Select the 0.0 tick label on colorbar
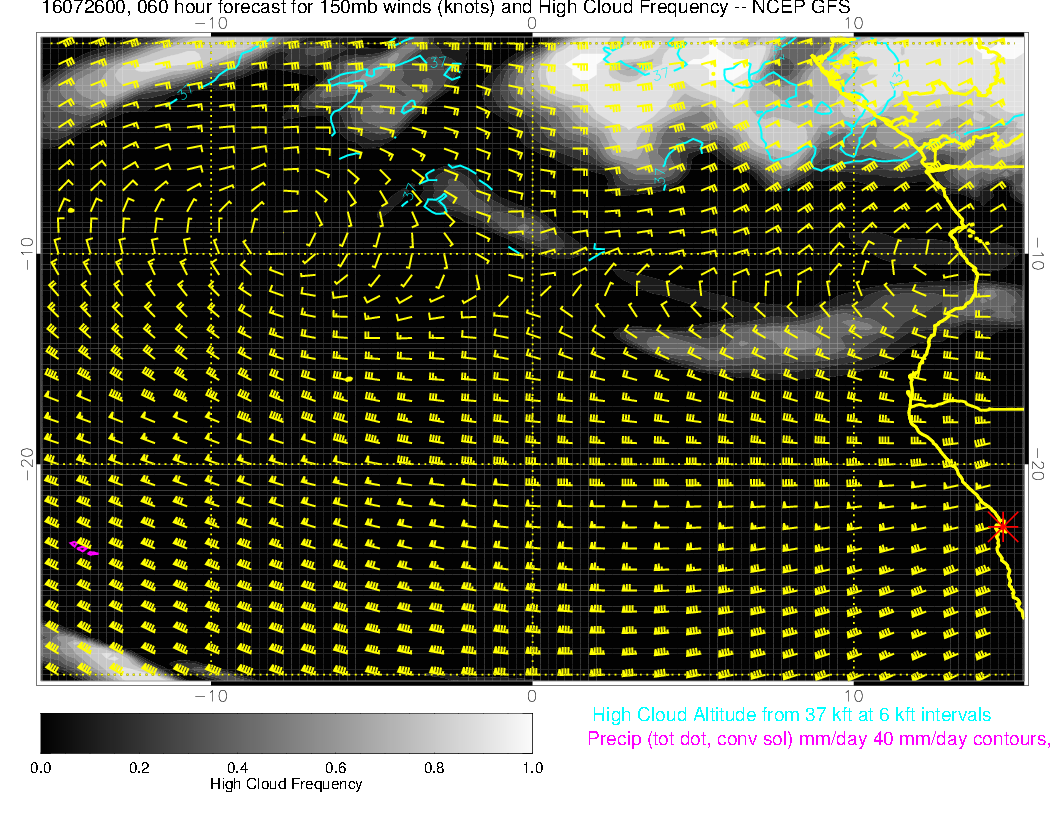The height and width of the screenshot is (816, 1056). point(41,768)
